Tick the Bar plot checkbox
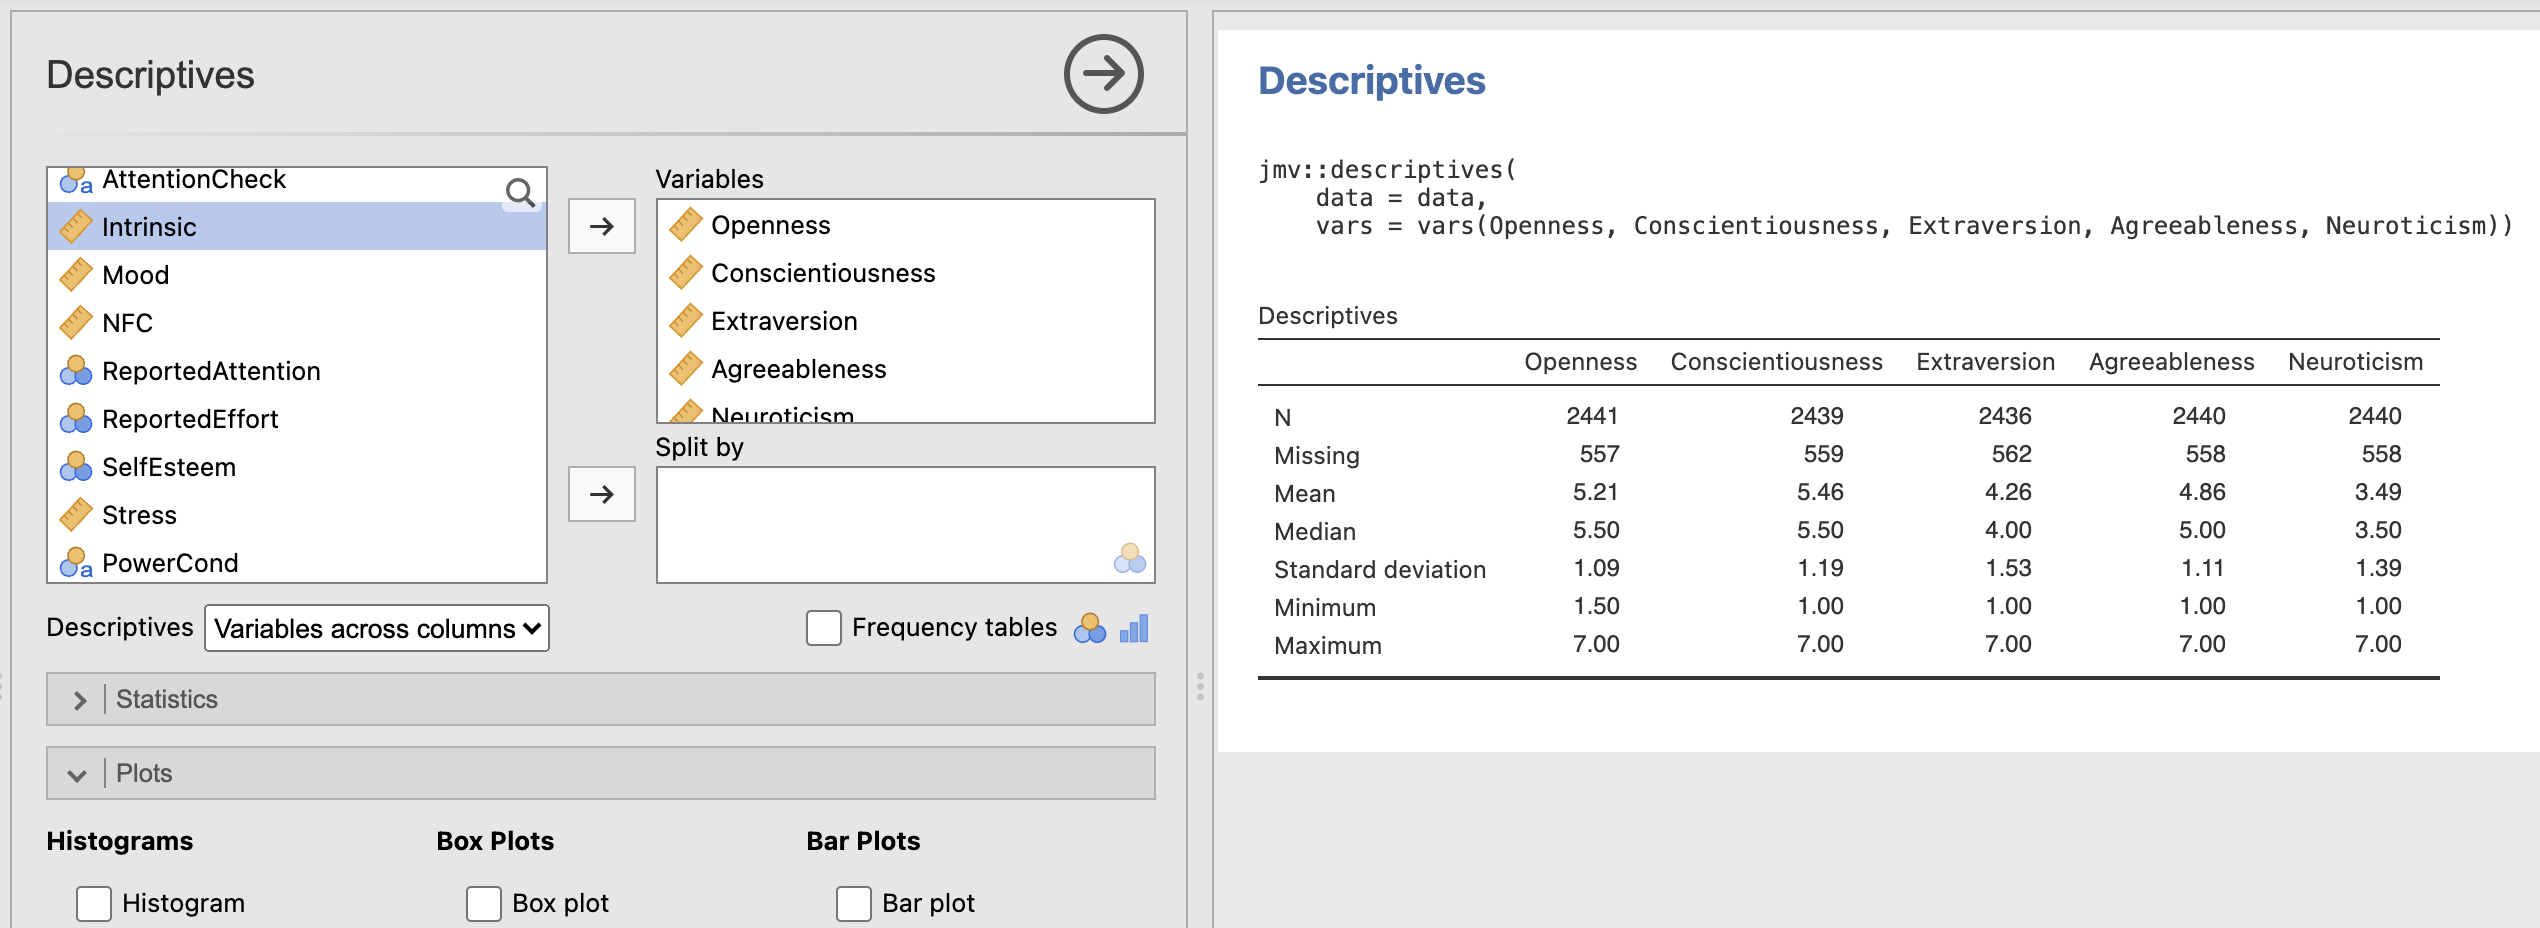 (x=854, y=903)
